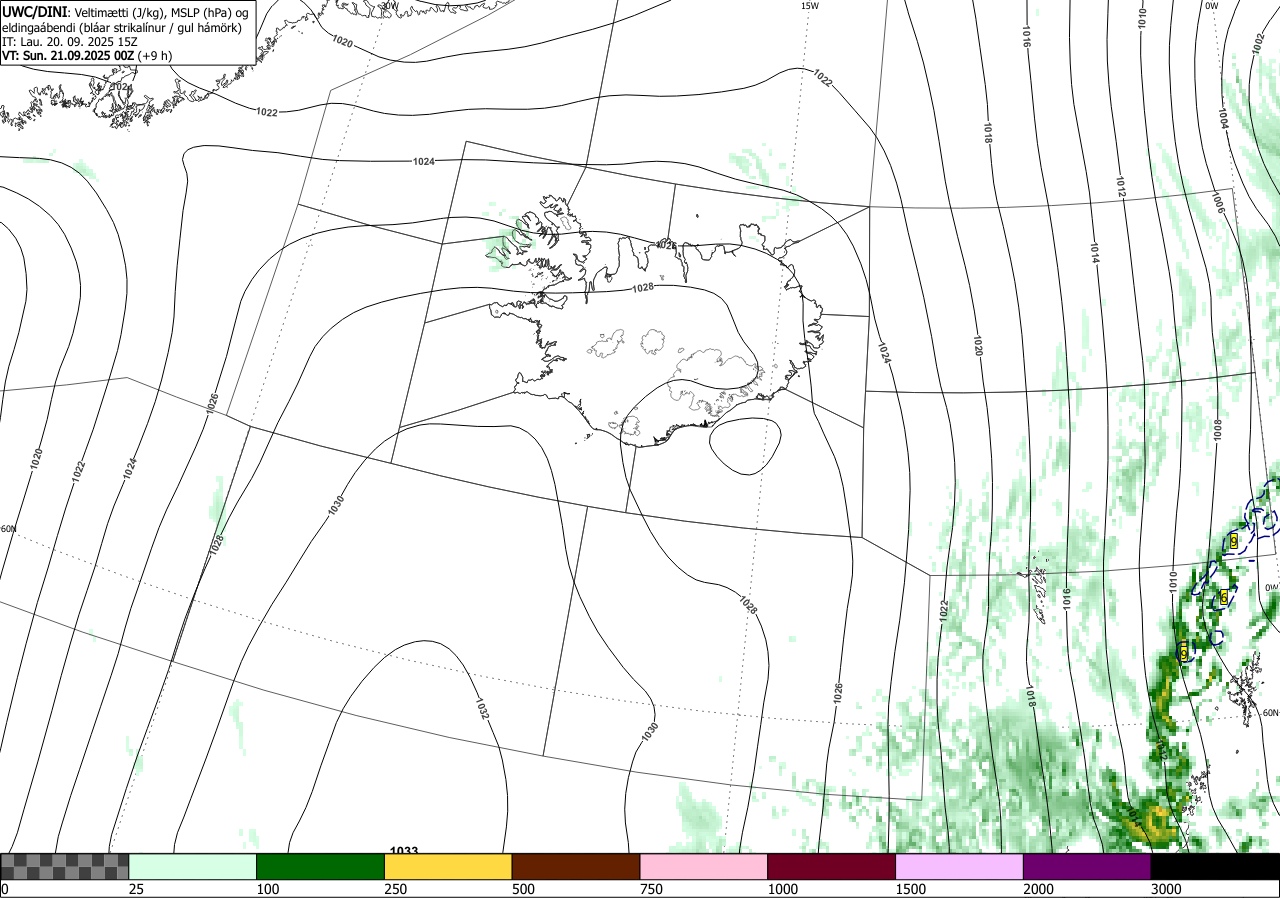Select the pale mint 25–100 legend swatch
Screen dimensions: 1280x898
pyautogui.click(x=192, y=866)
